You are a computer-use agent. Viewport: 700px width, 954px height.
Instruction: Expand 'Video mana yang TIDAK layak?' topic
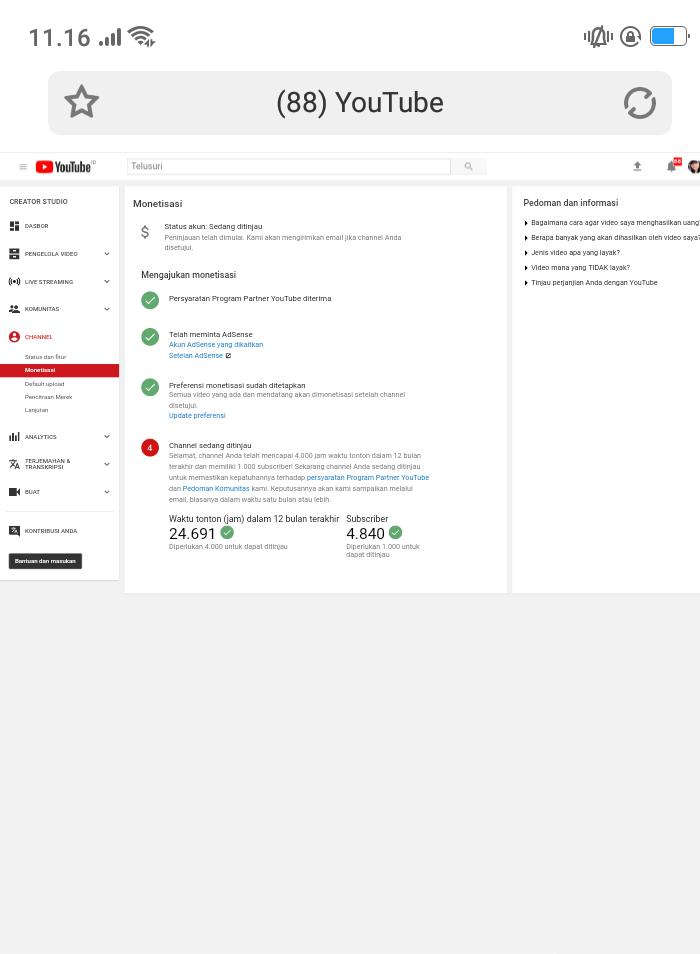coord(577,268)
